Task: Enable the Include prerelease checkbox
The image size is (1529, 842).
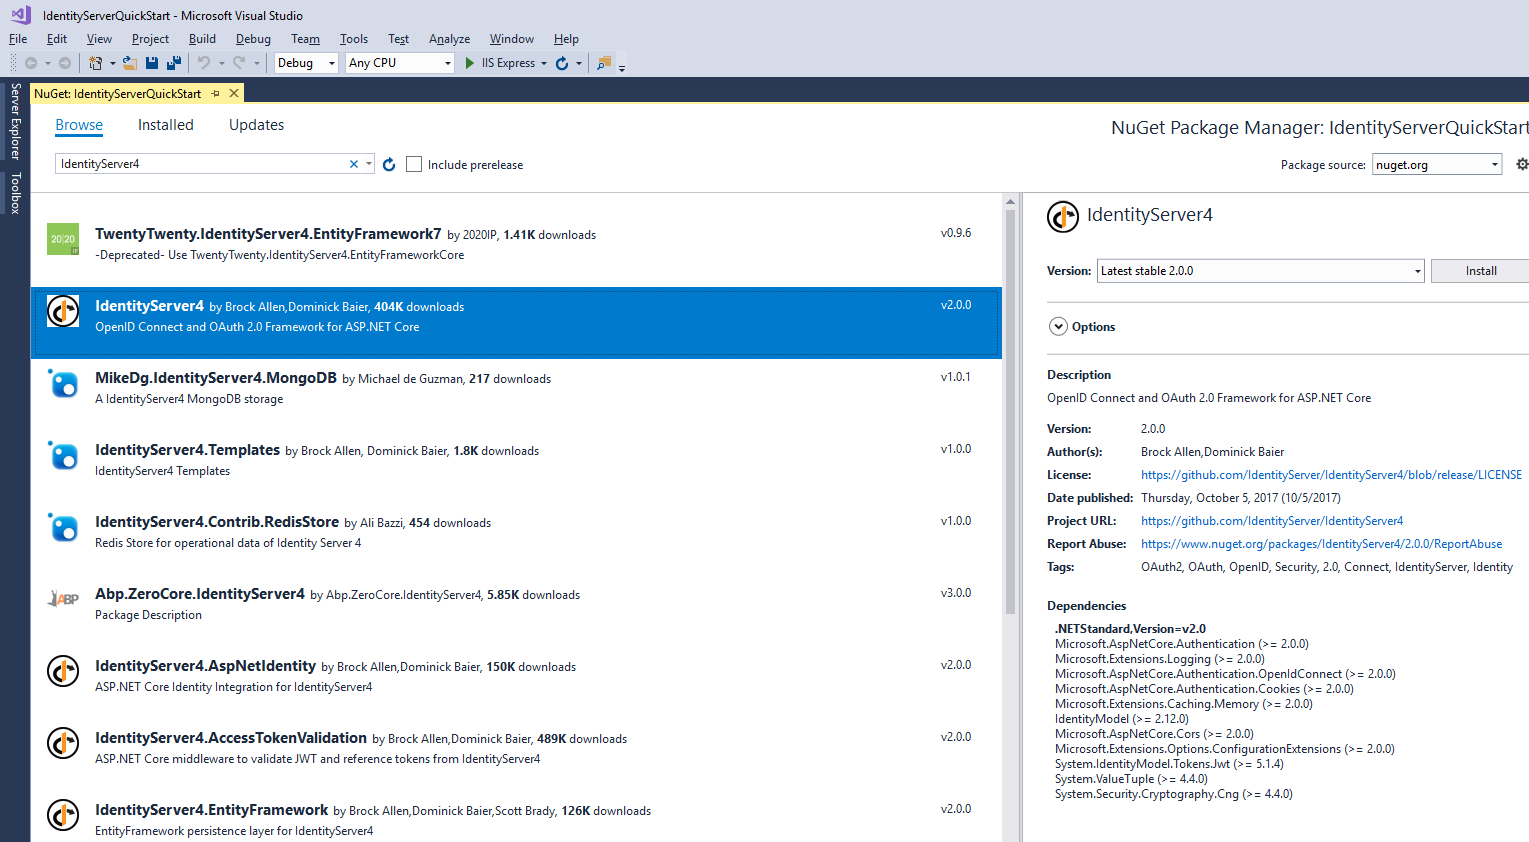Action: click(414, 164)
